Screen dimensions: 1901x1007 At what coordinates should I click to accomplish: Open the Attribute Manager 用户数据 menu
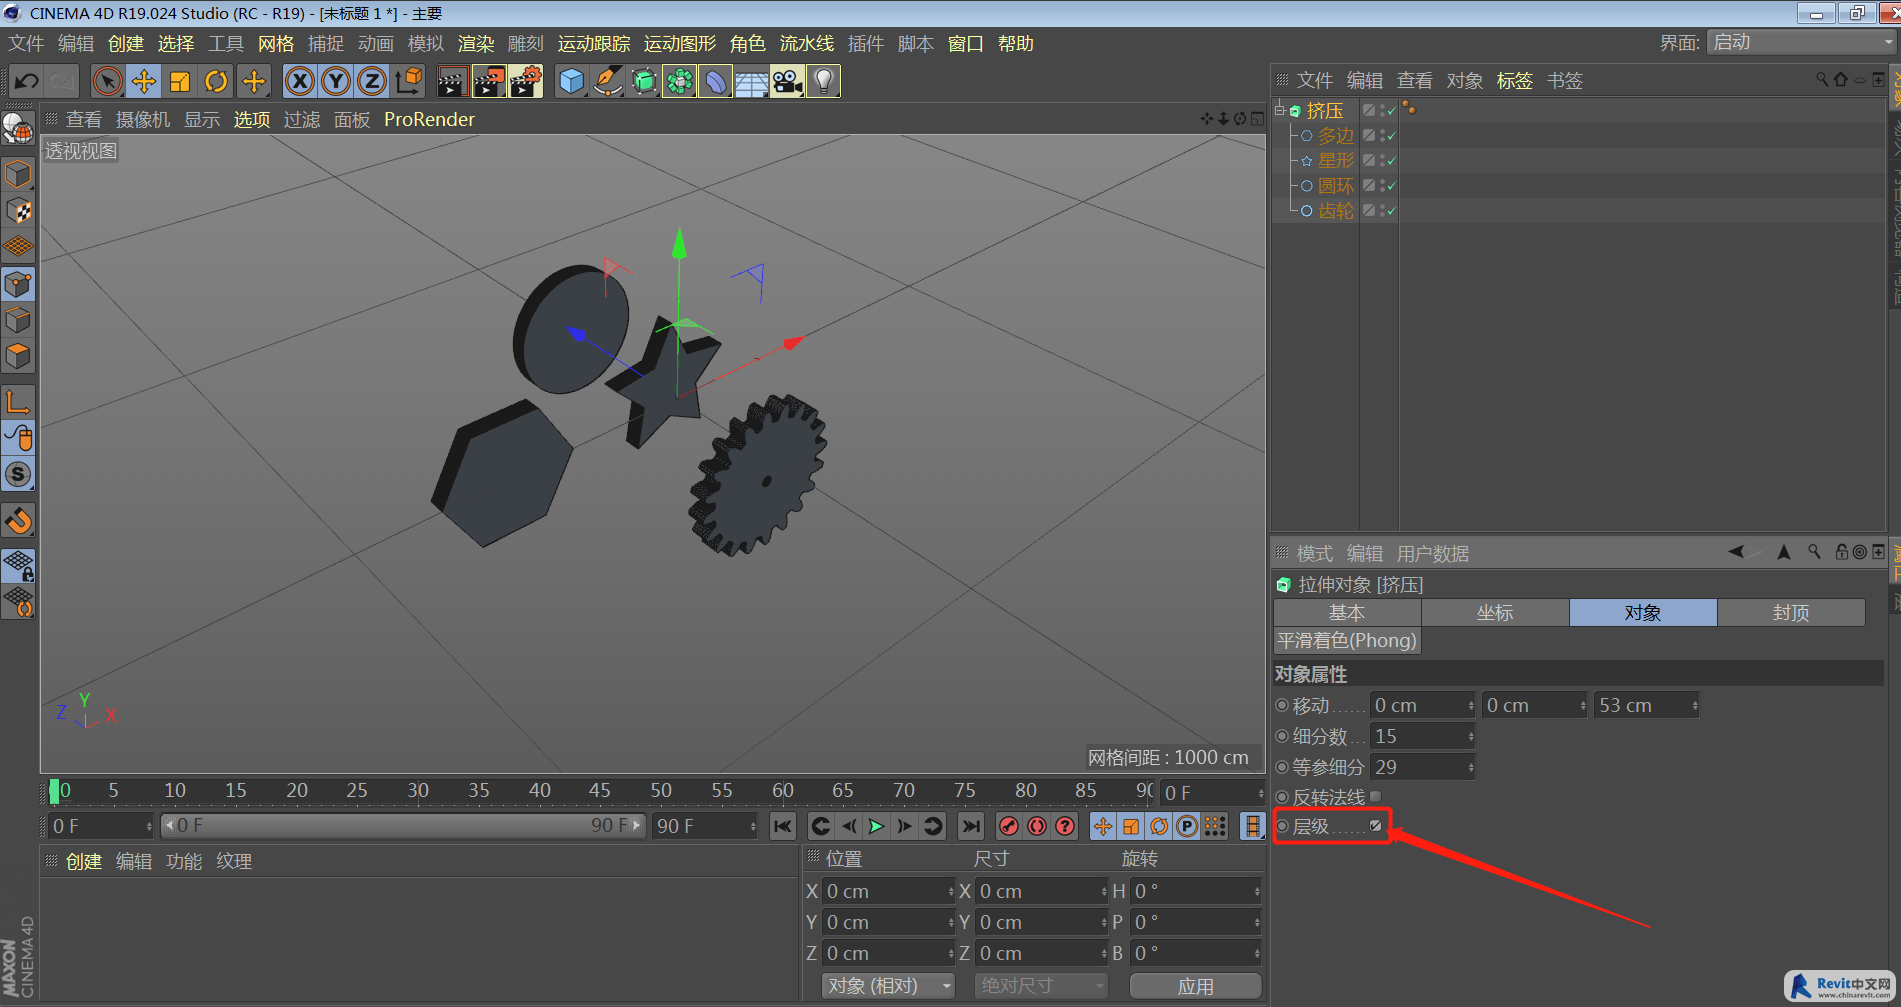click(x=1432, y=554)
